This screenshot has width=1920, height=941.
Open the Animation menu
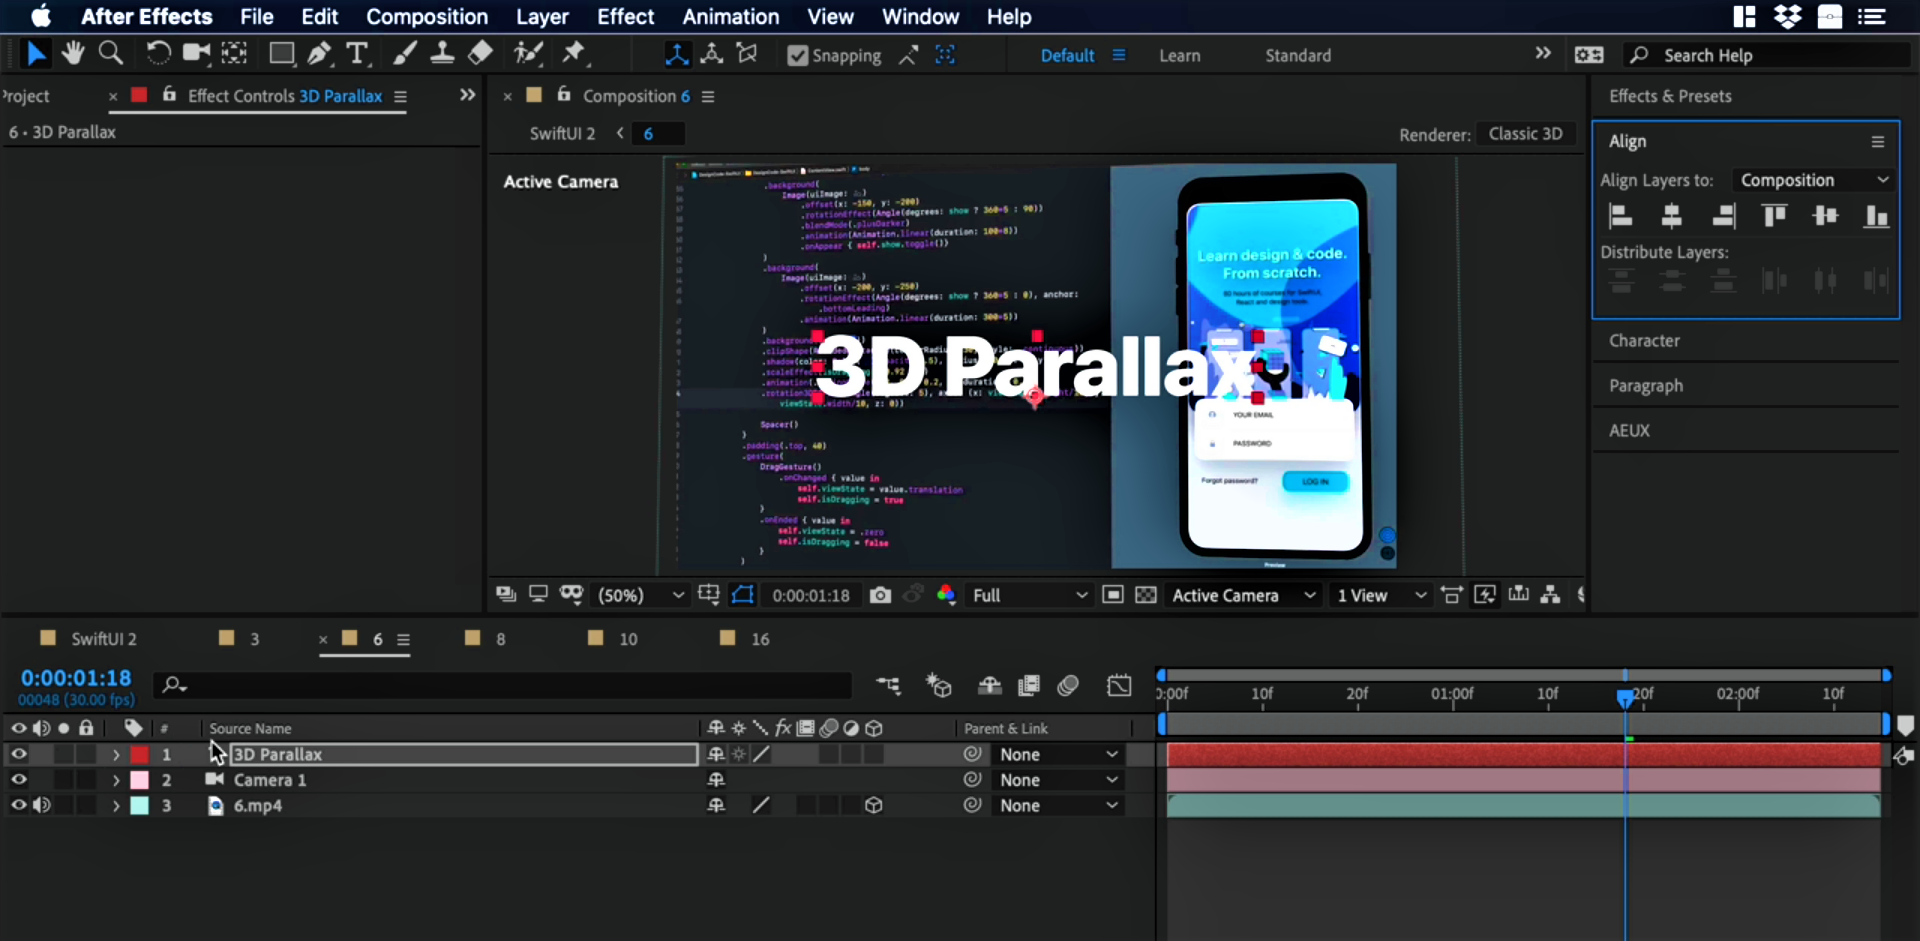[730, 17]
